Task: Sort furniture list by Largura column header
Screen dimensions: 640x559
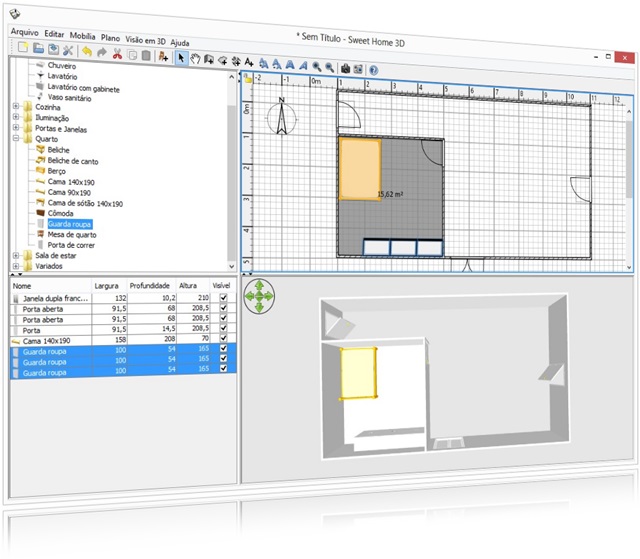Action: click(x=105, y=285)
